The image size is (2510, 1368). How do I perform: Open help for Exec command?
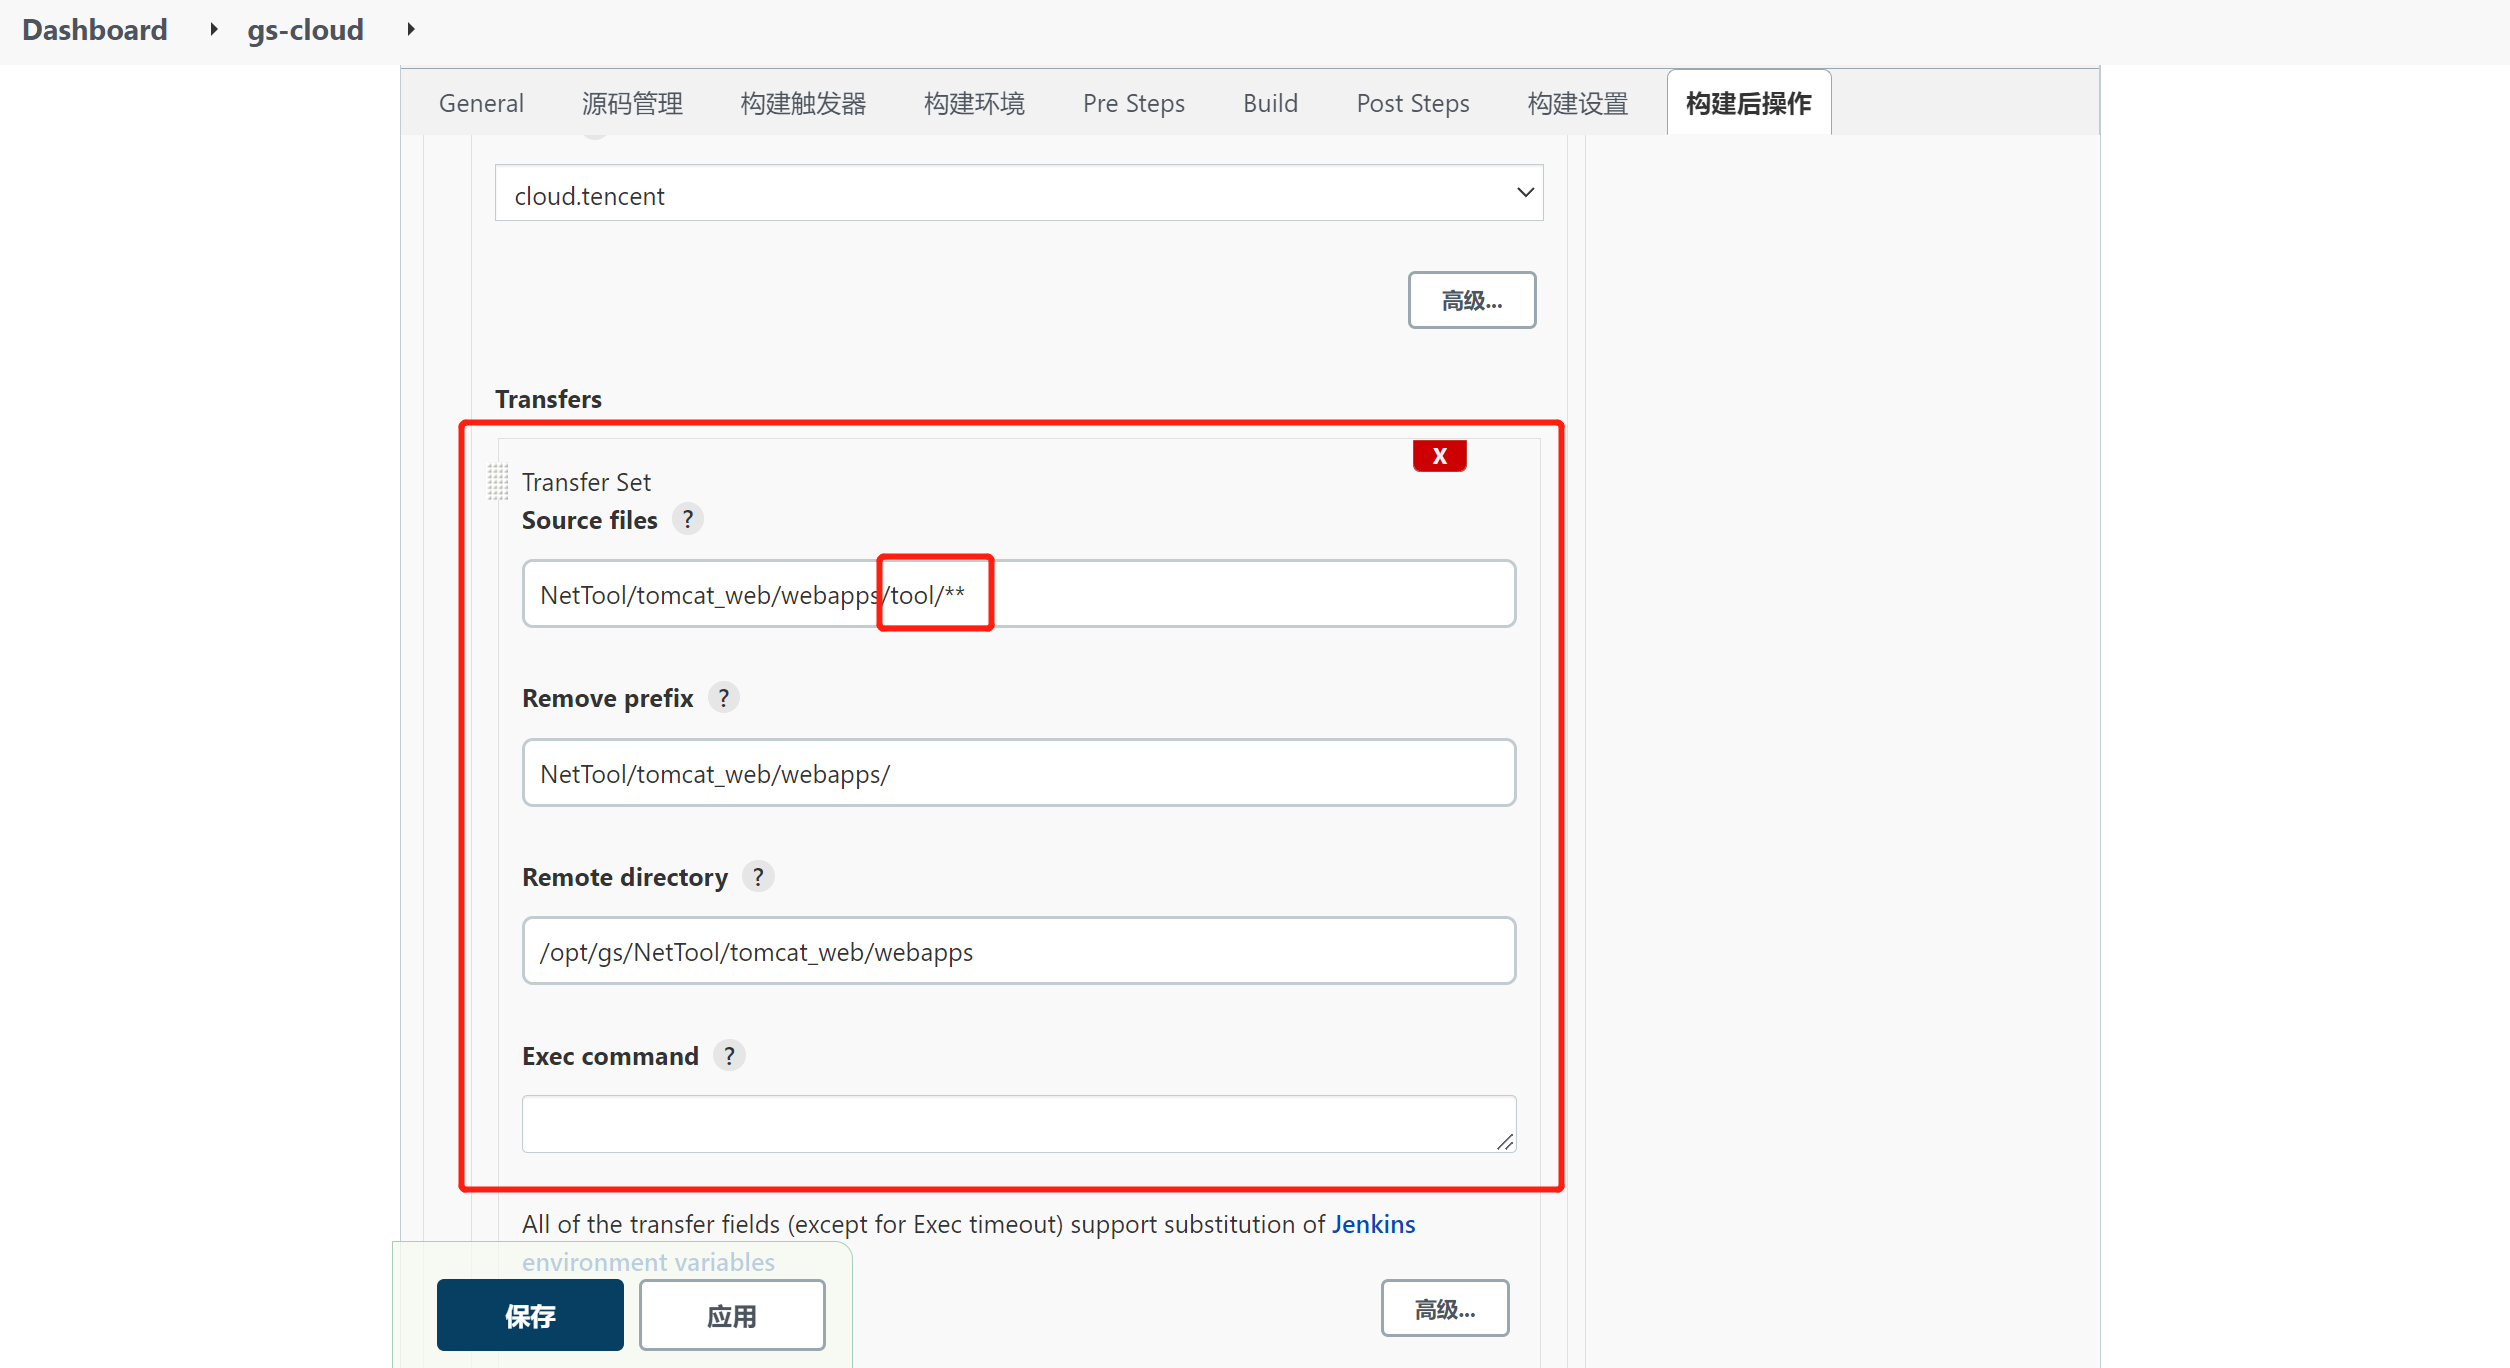(x=729, y=1056)
